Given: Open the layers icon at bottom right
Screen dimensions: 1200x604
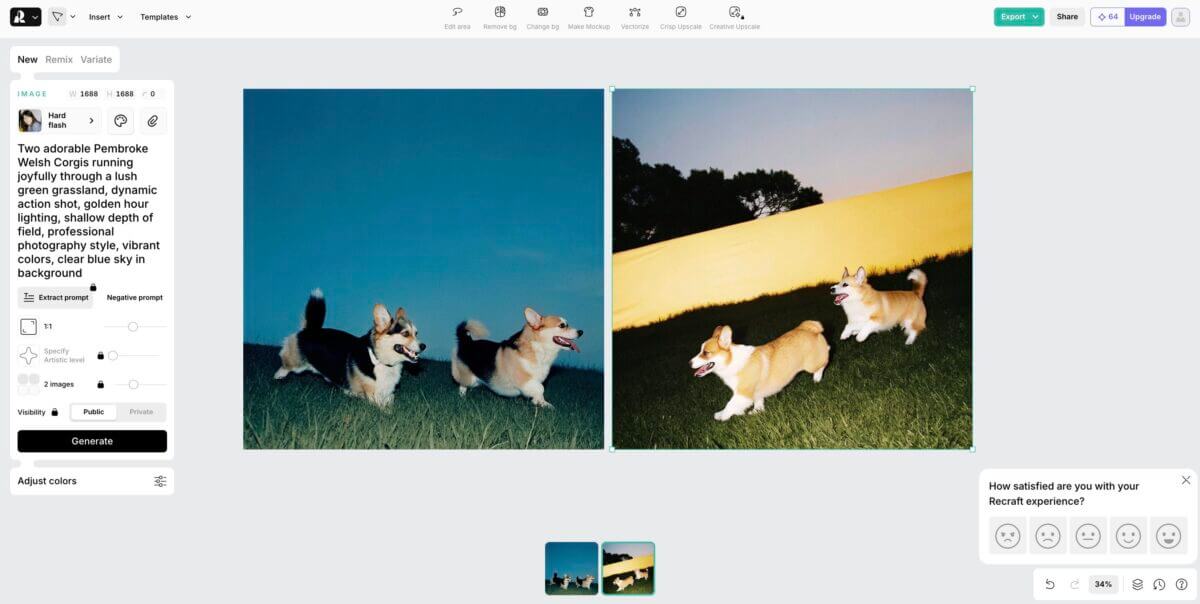Looking at the screenshot, I should coord(1137,584).
